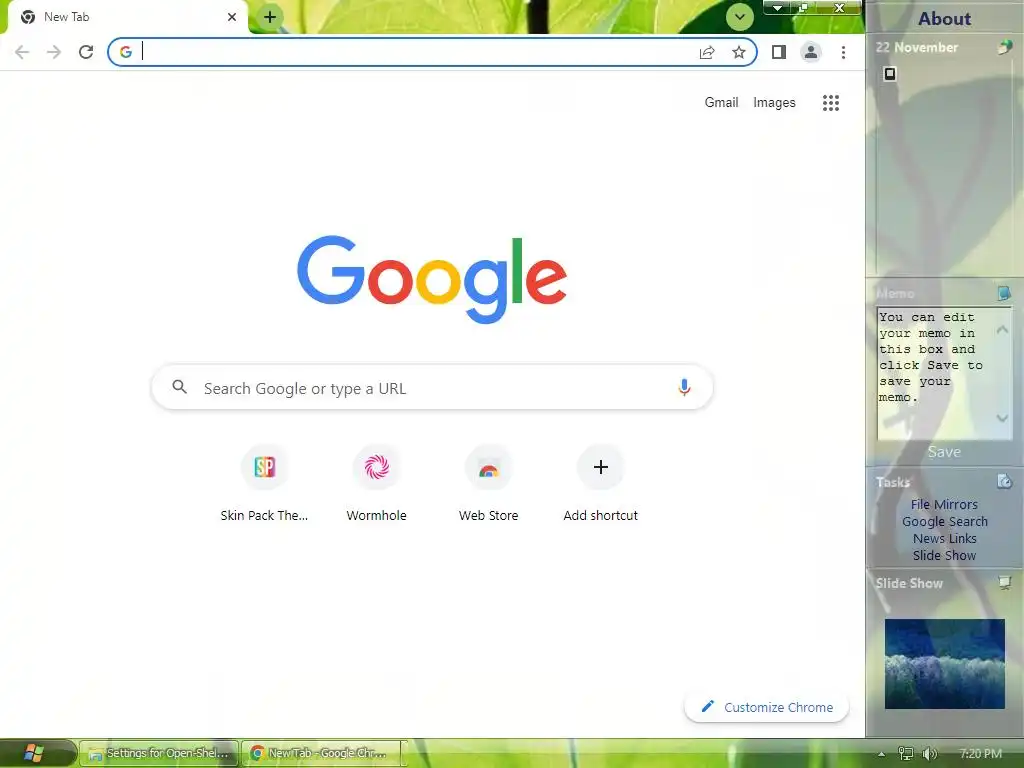Image resolution: width=1024 pixels, height=768 pixels.
Task: Save the memo
Action: coord(944,452)
